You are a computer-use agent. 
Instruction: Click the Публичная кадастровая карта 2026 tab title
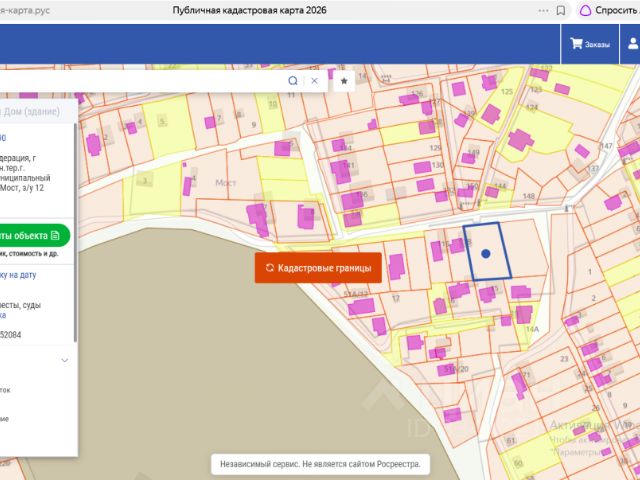[x=249, y=11]
